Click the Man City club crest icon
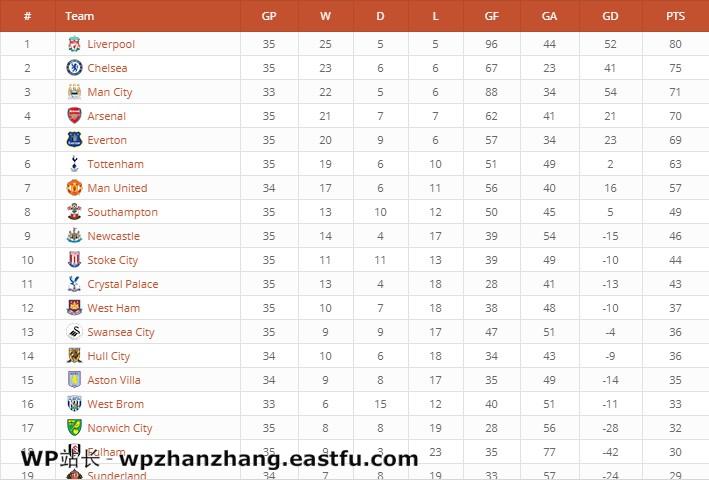The image size is (709, 480). (74, 92)
